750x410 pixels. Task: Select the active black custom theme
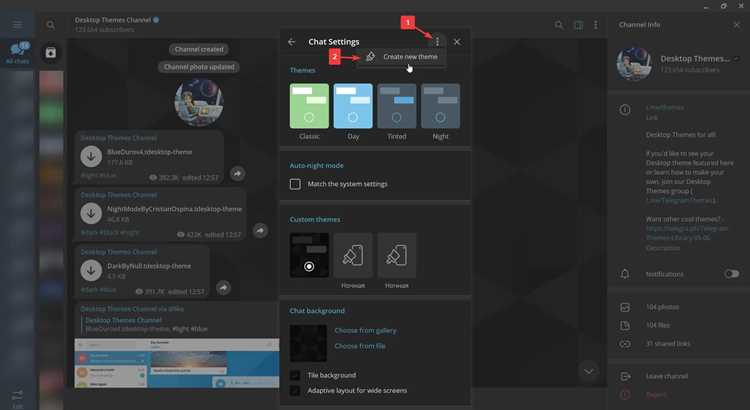click(x=309, y=255)
